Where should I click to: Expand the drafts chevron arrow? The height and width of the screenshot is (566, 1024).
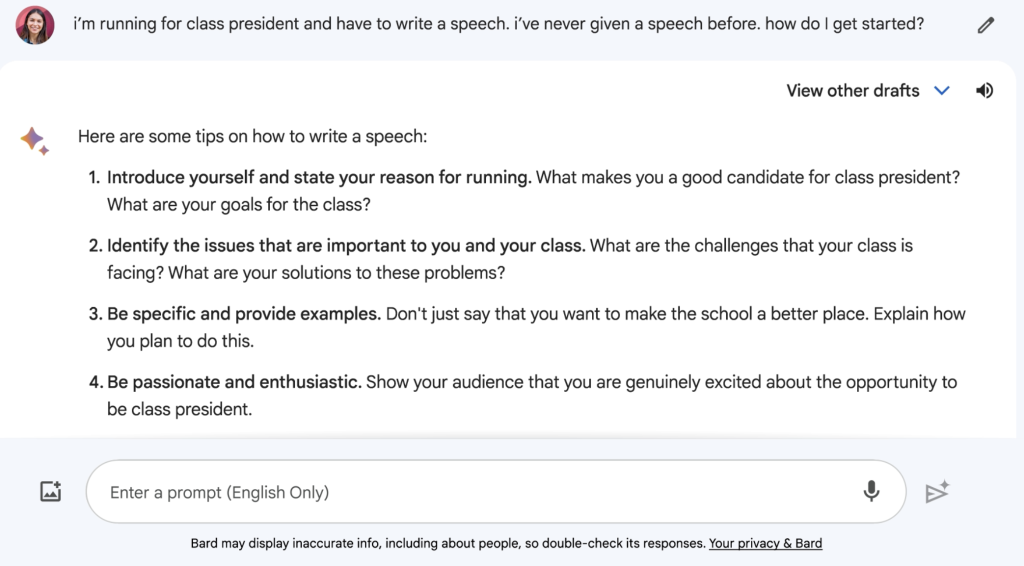click(x=941, y=91)
